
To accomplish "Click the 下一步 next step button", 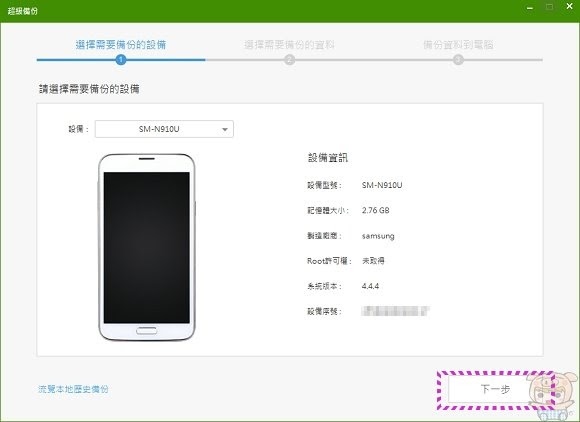I will (x=495, y=389).
